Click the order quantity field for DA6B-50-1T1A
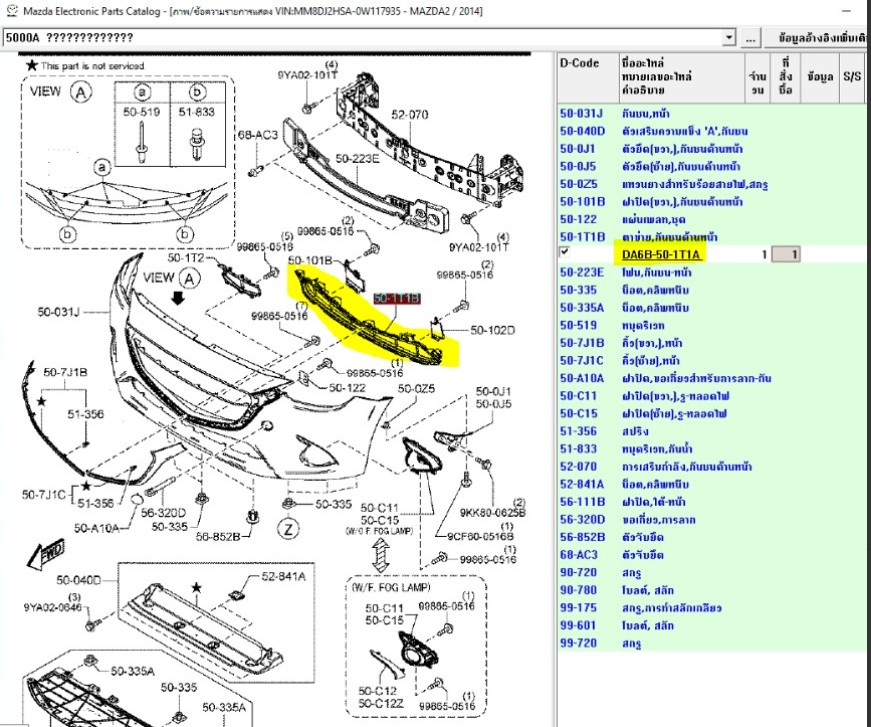The width and height of the screenshot is (871, 727). coord(789,255)
